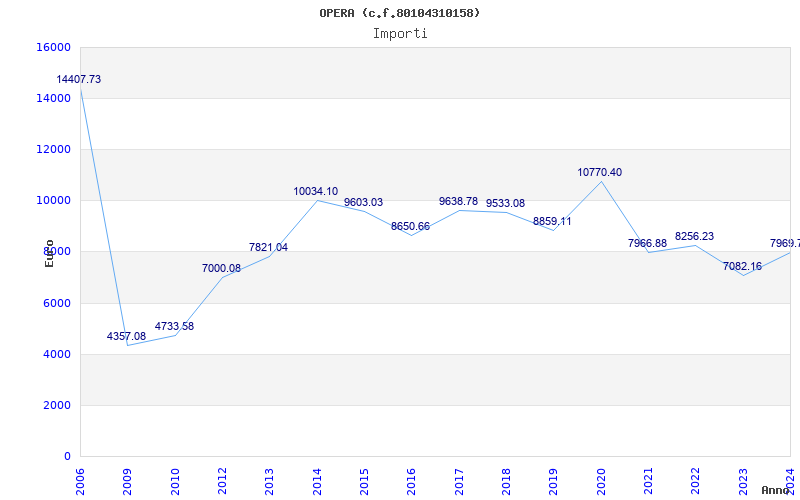Select the 14407.73 data label
800x500 pixels.
pos(79,80)
